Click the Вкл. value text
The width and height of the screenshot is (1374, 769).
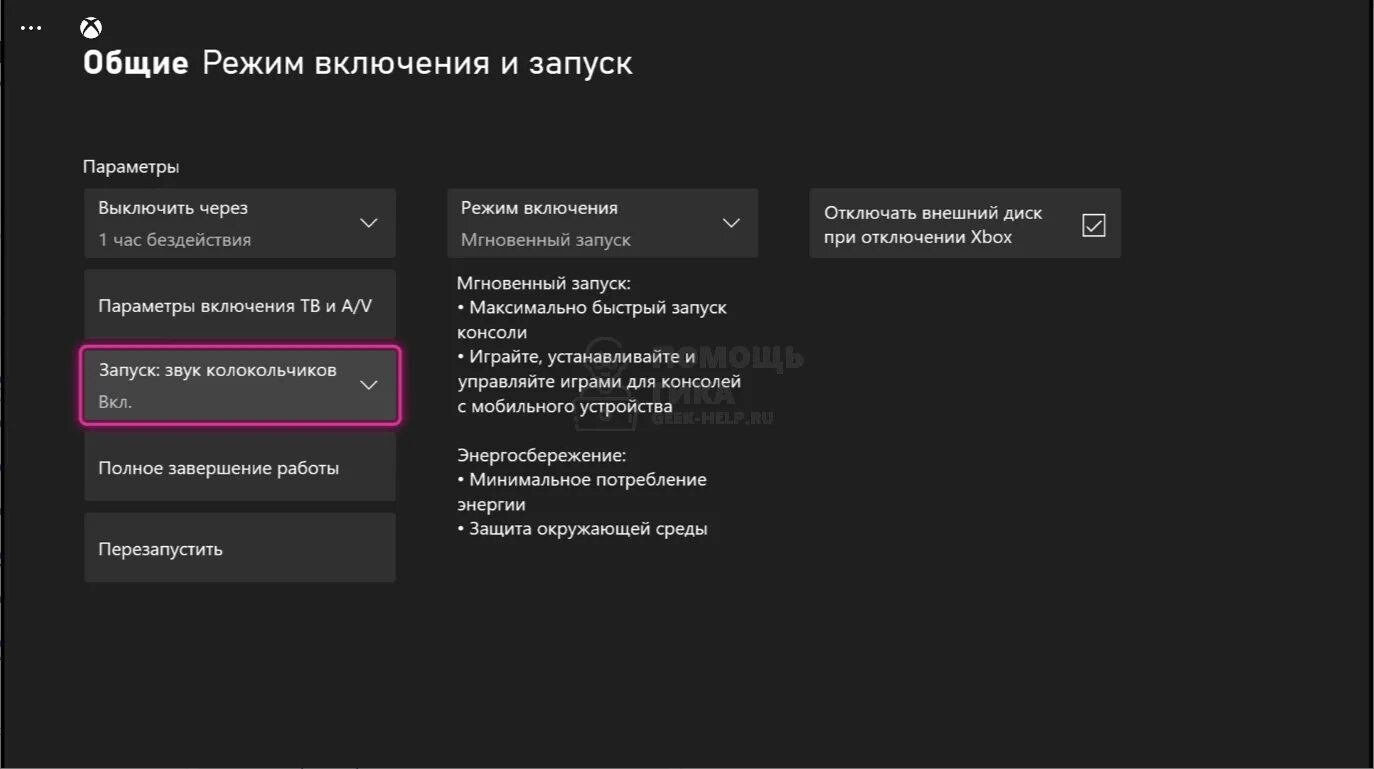pyautogui.click(x=115, y=402)
